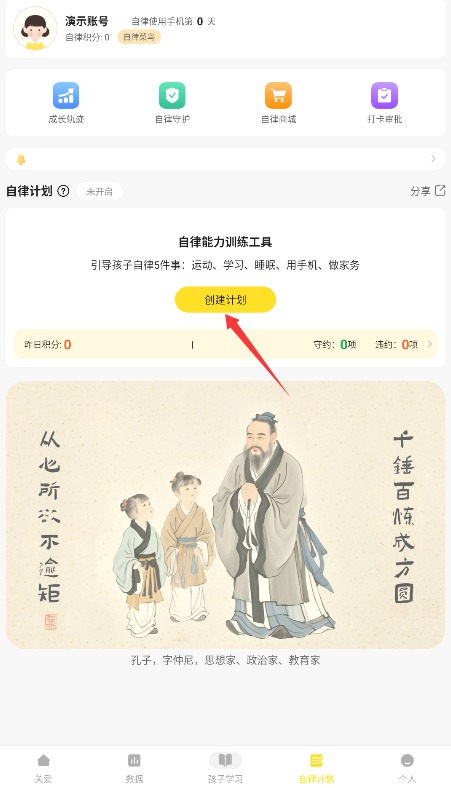Screen dimensions: 451x788
Task: Open the 自律荣誉 badge
Action: [x=139, y=37]
